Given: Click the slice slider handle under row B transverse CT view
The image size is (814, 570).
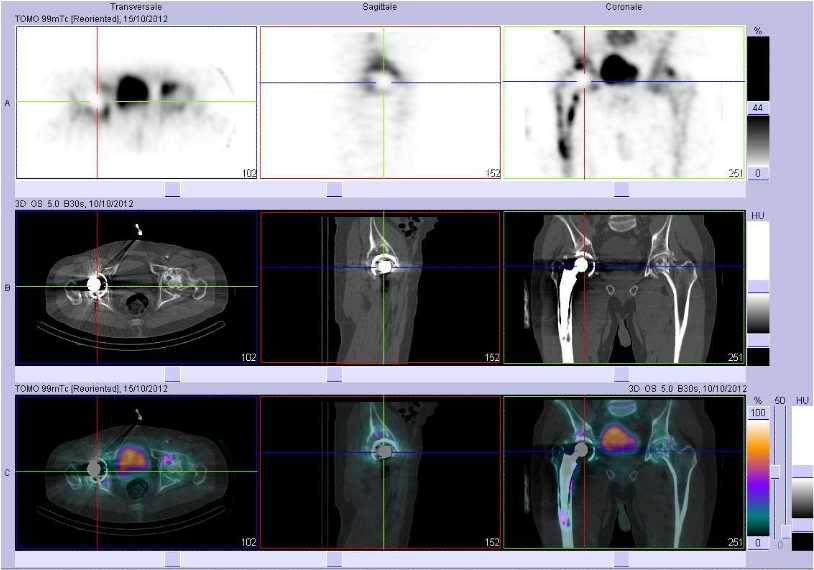Looking at the screenshot, I should pyautogui.click(x=172, y=374).
